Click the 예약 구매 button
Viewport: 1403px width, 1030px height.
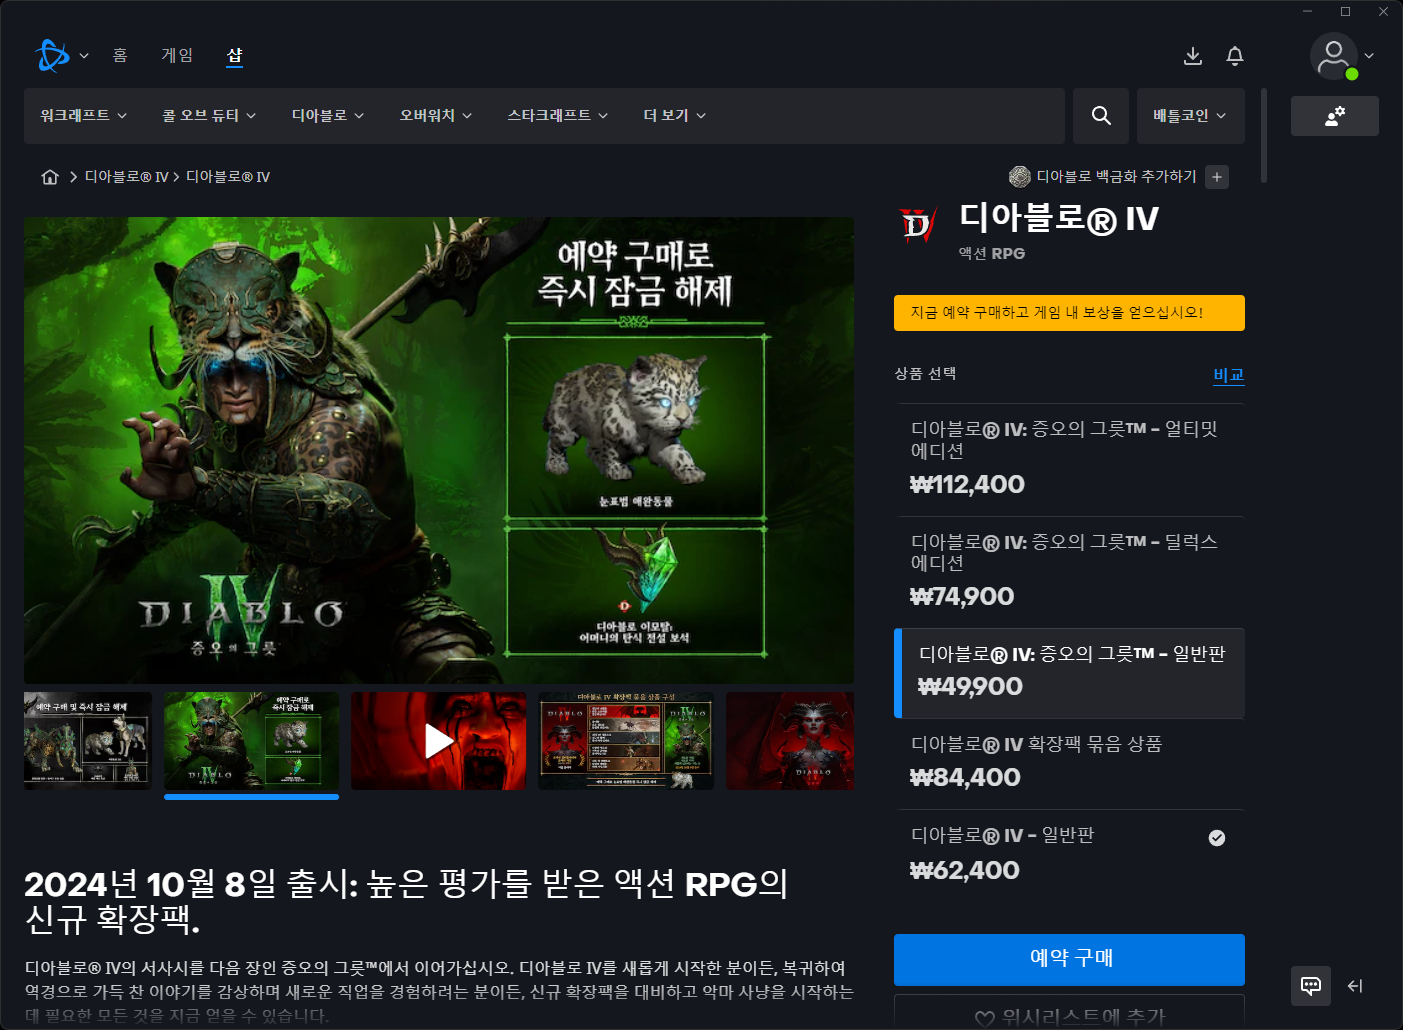(1069, 958)
